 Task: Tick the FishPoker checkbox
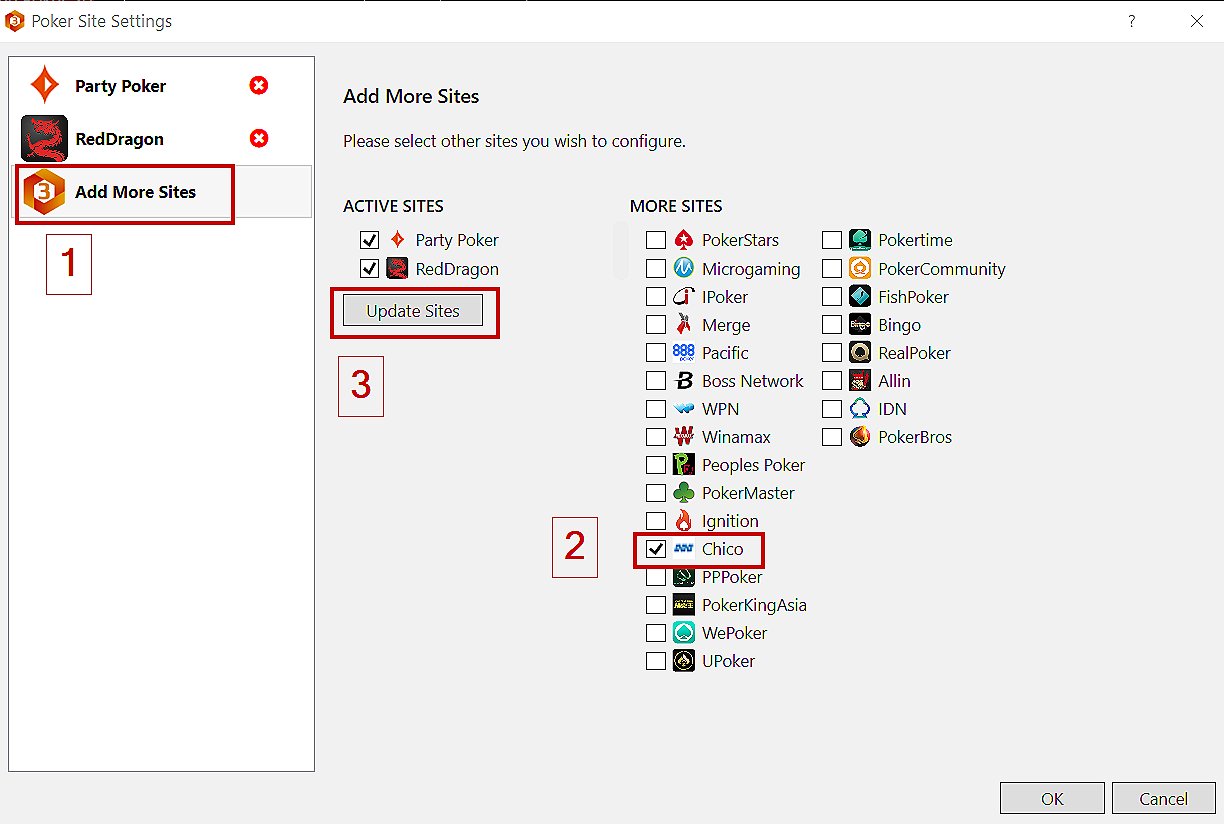[832, 296]
